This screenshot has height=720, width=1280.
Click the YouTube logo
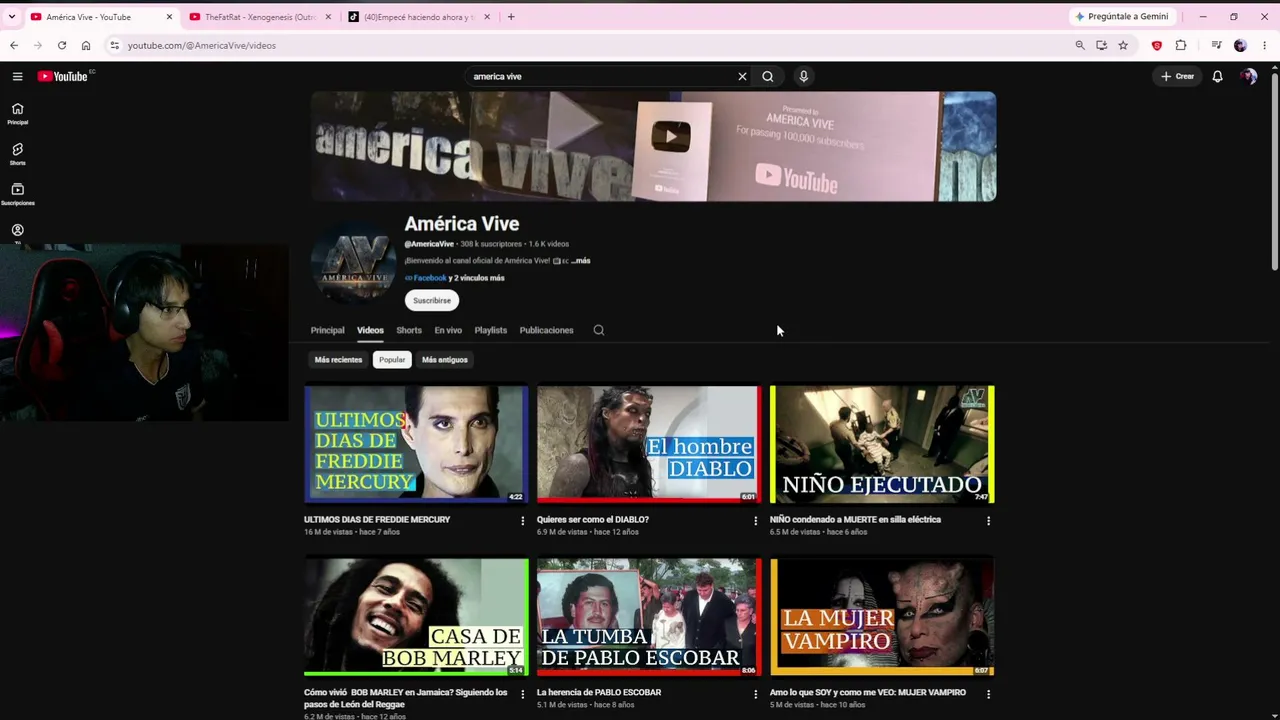(x=62, y=76)
